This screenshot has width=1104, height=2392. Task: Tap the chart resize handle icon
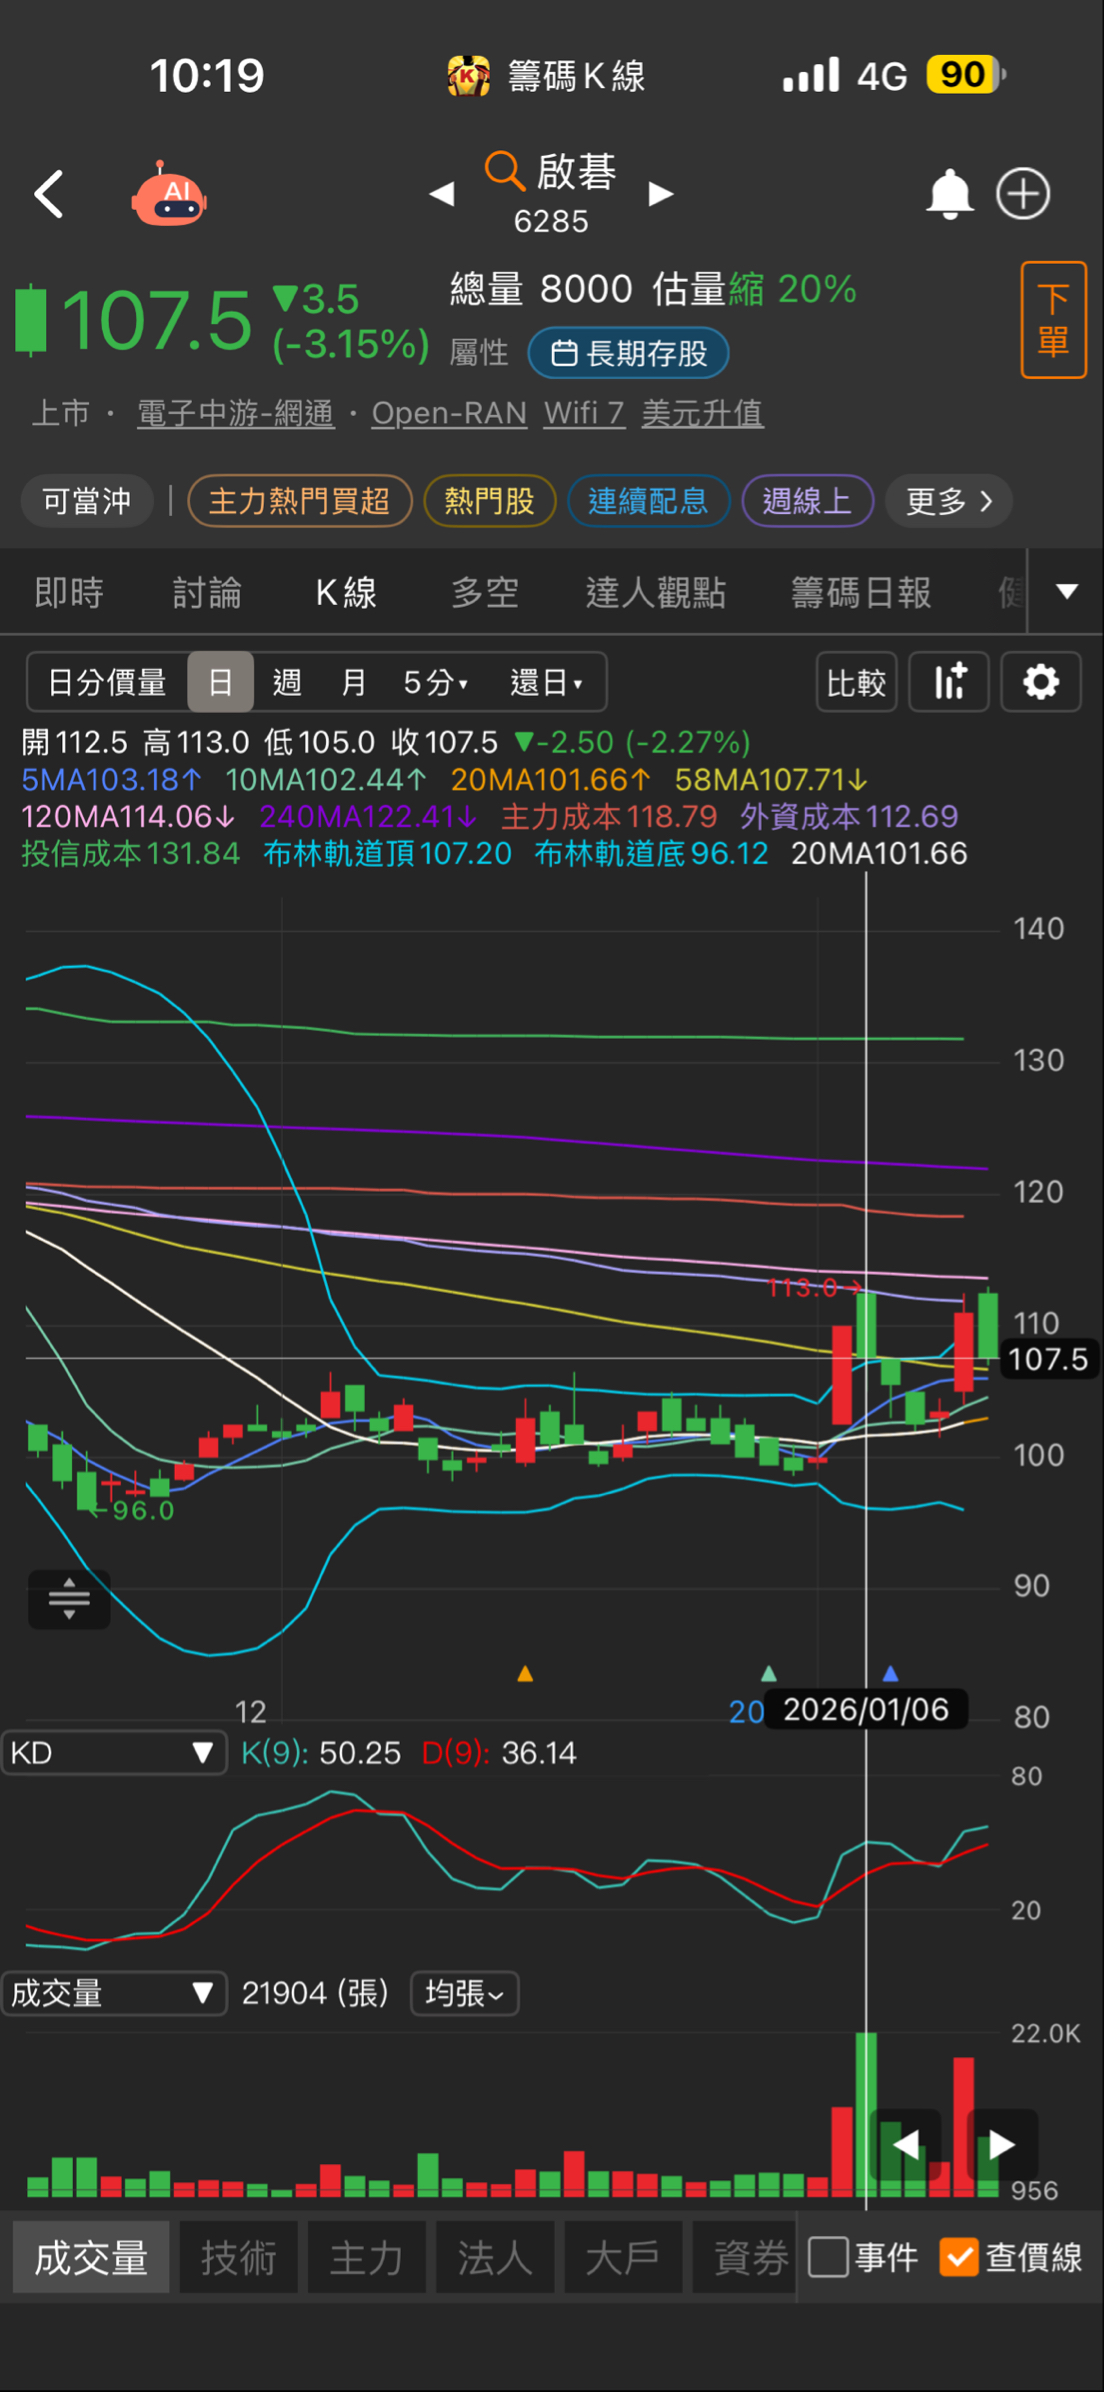(x=69, y=1599)
